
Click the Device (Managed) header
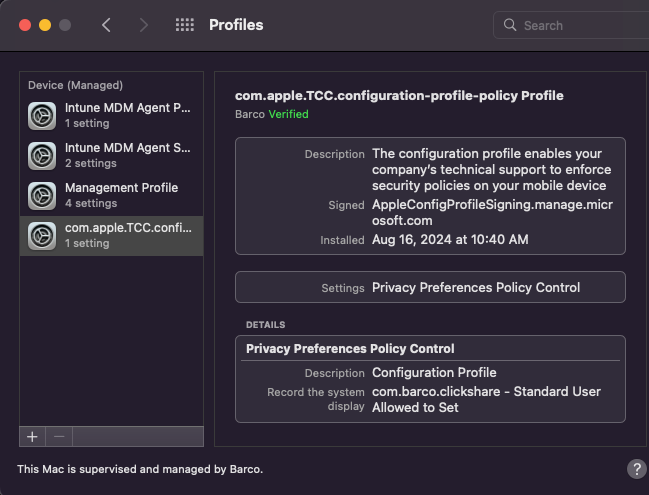coord(75,85)
